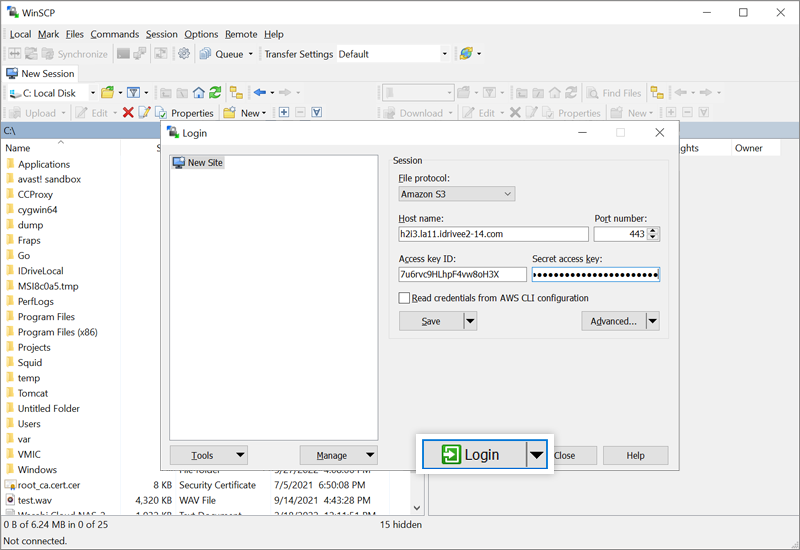
Task: Expand the Queue dropdown arrow
Action: (x=251, y=54)
